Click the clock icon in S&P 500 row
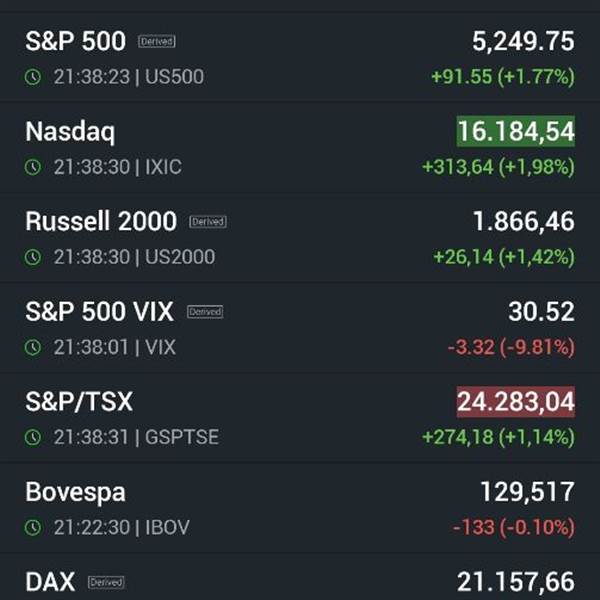This screenshot has height=600, width=600. (33, 77)
